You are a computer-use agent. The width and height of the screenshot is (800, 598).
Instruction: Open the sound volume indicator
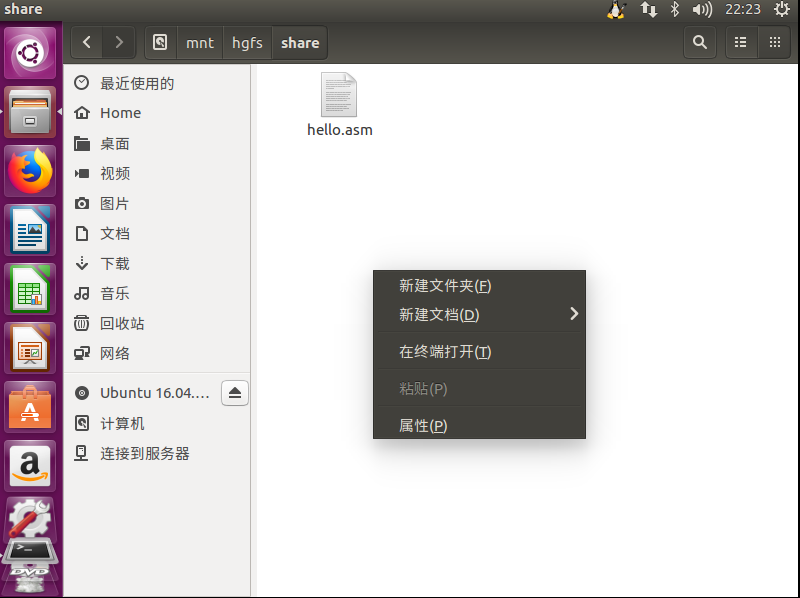702,10
